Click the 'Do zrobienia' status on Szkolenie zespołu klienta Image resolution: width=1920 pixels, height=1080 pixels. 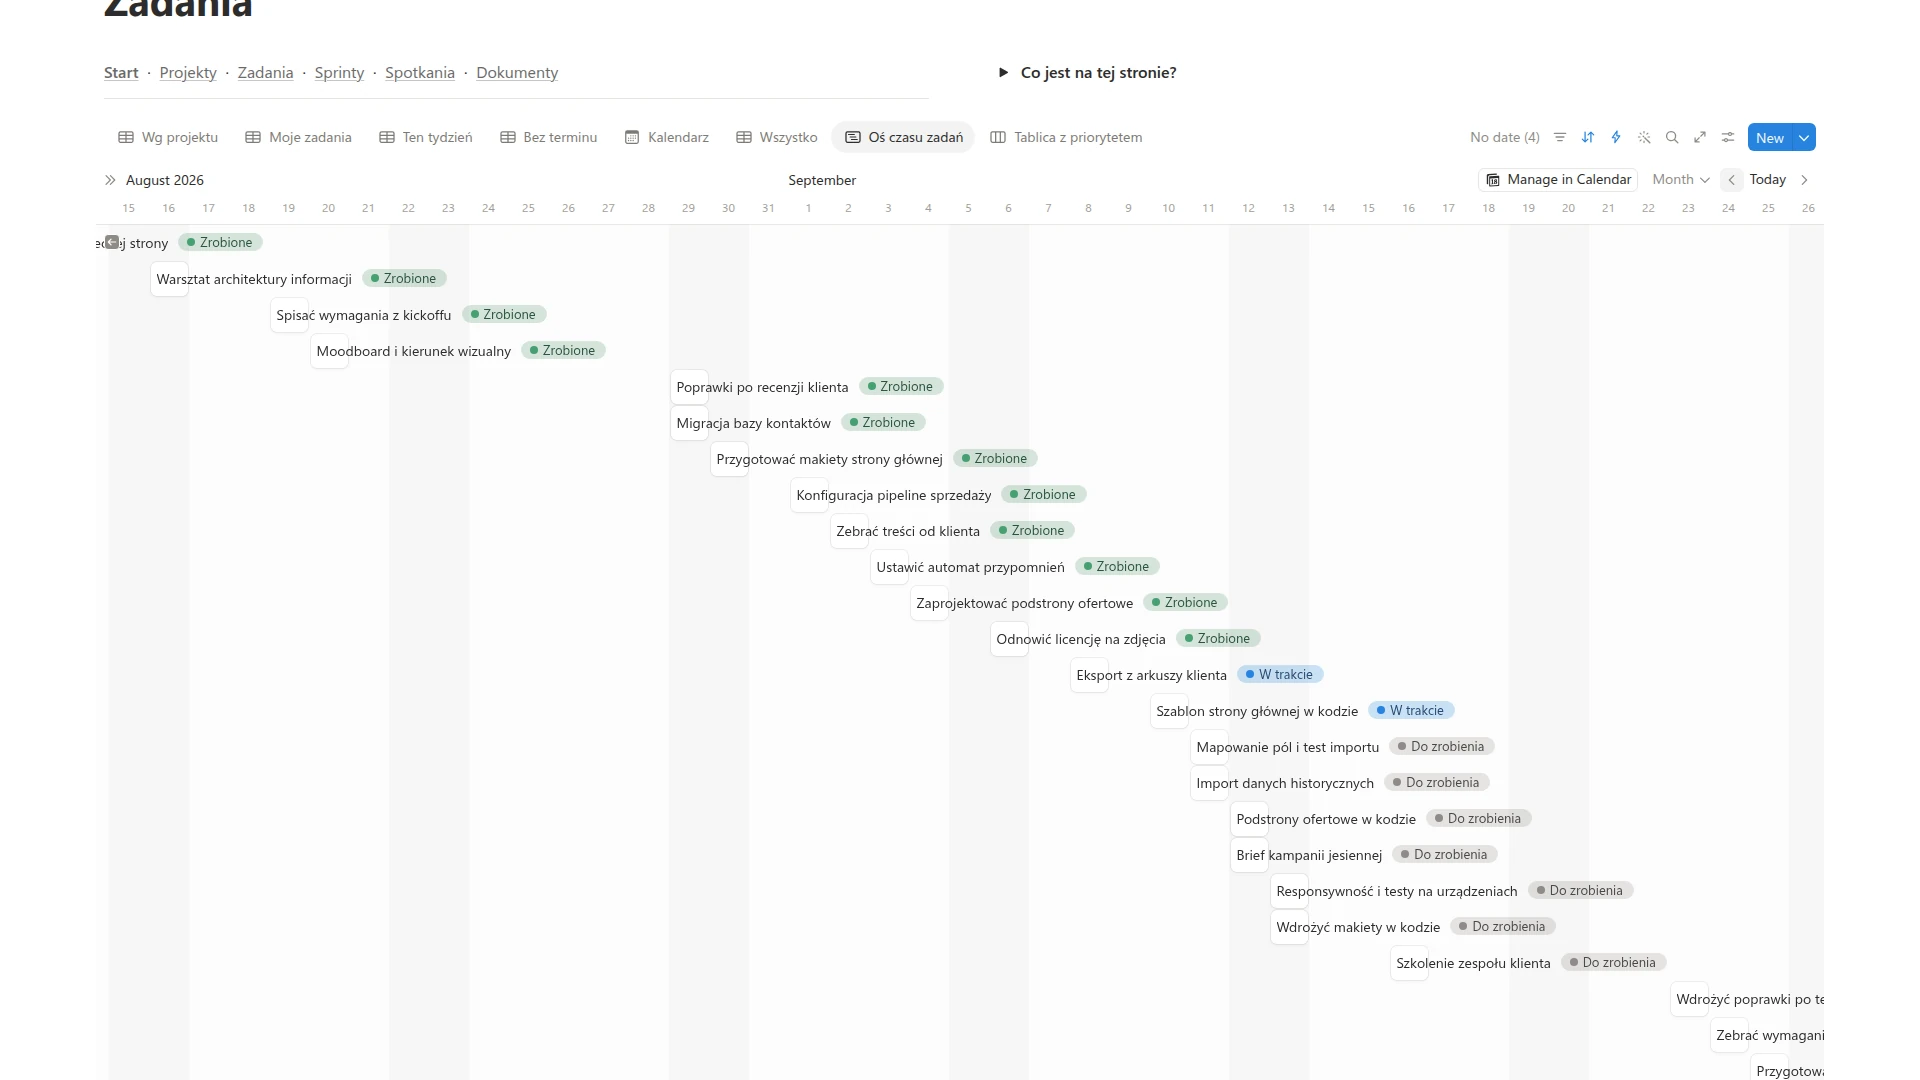point(1613,963)
